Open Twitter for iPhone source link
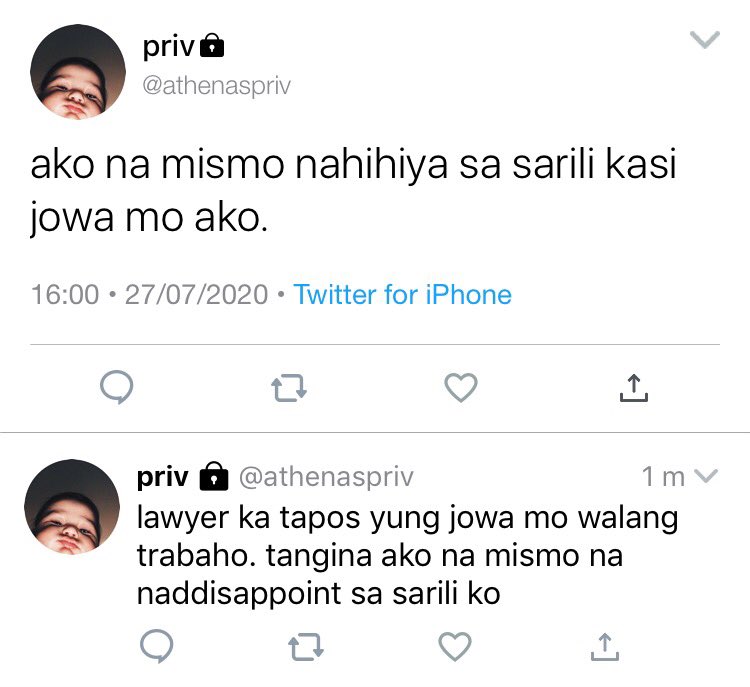This screenshot has width=750, height=687. point(402,294)
